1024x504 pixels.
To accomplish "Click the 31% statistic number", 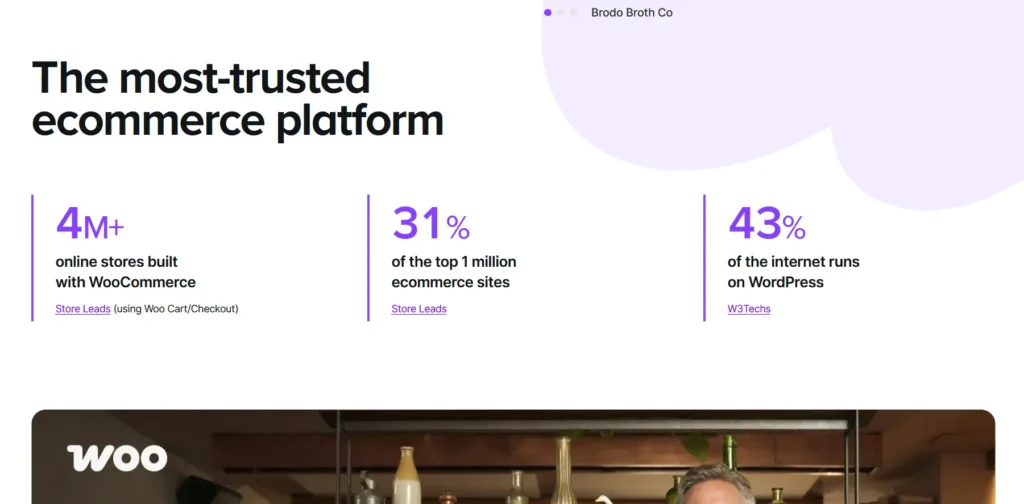I will pyautogui.click(x=430, y=224).
